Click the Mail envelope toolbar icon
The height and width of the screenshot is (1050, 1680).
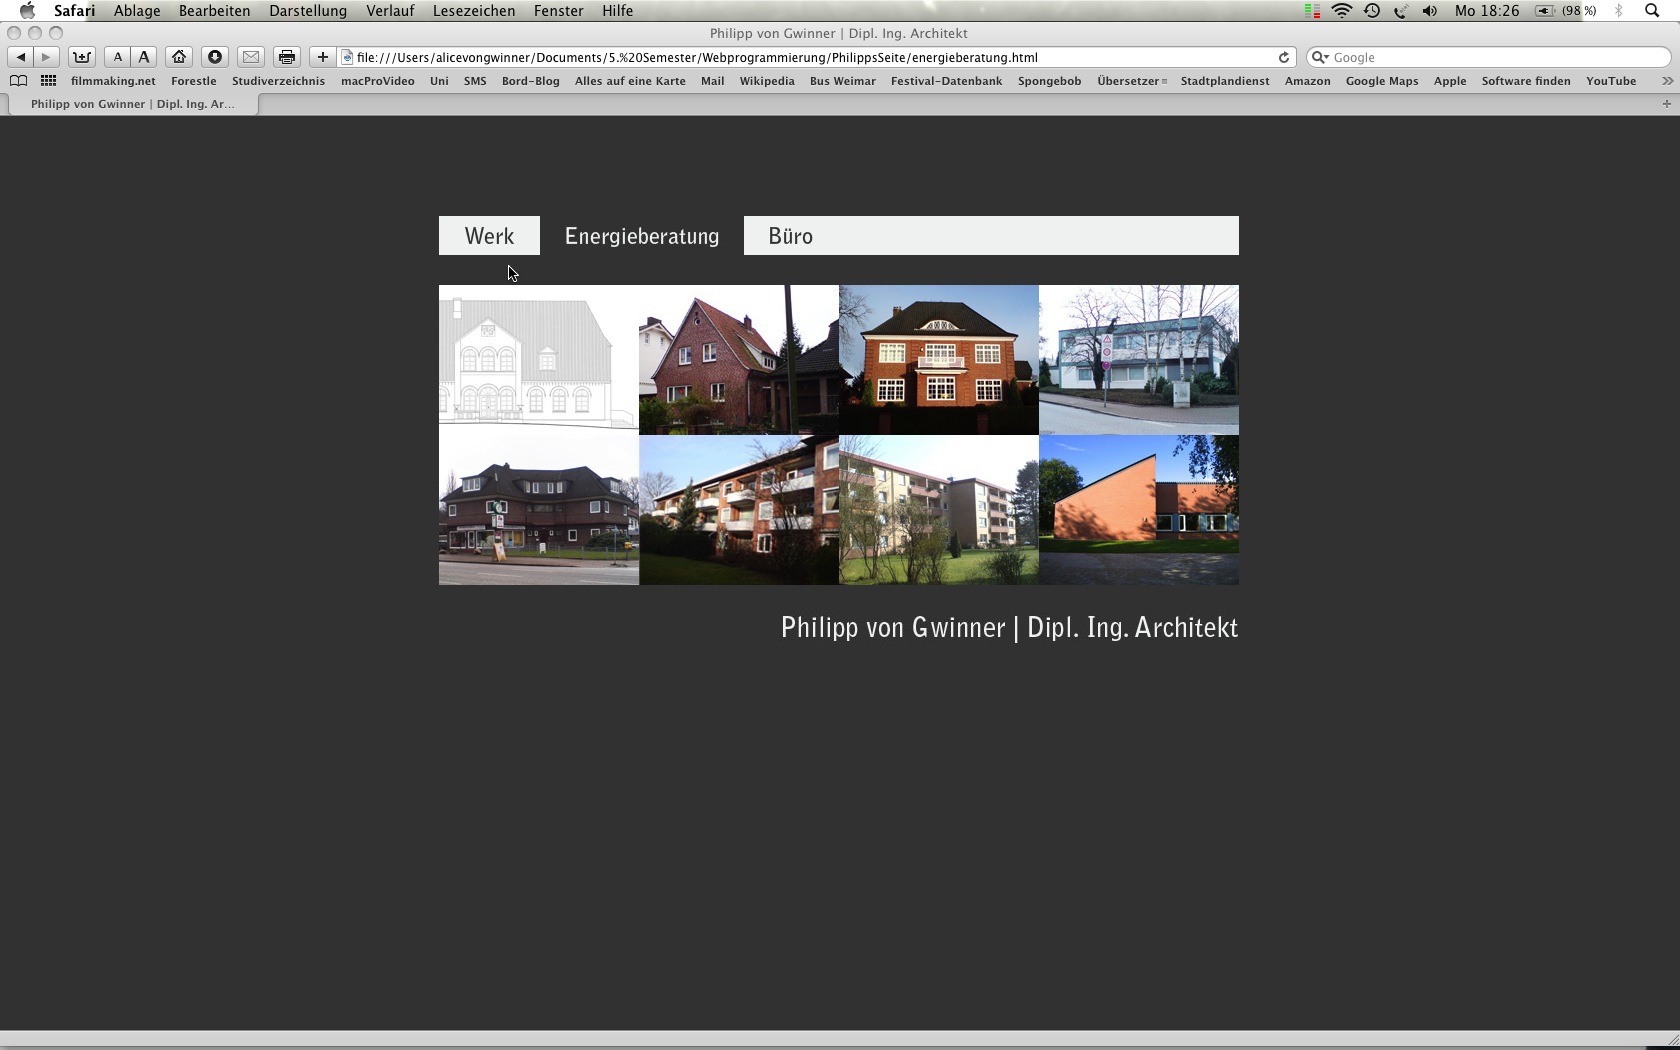click(251, 57)
